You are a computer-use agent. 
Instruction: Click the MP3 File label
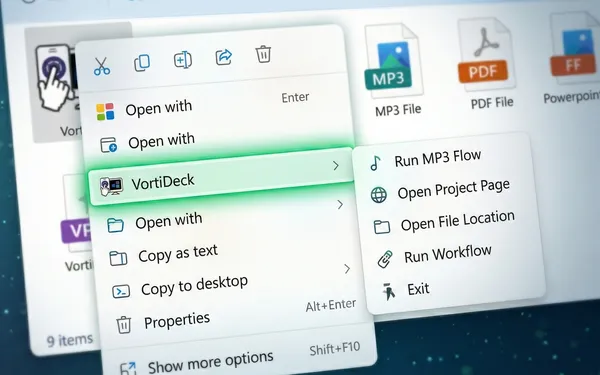pyautogui.click(x=398, y=110)
